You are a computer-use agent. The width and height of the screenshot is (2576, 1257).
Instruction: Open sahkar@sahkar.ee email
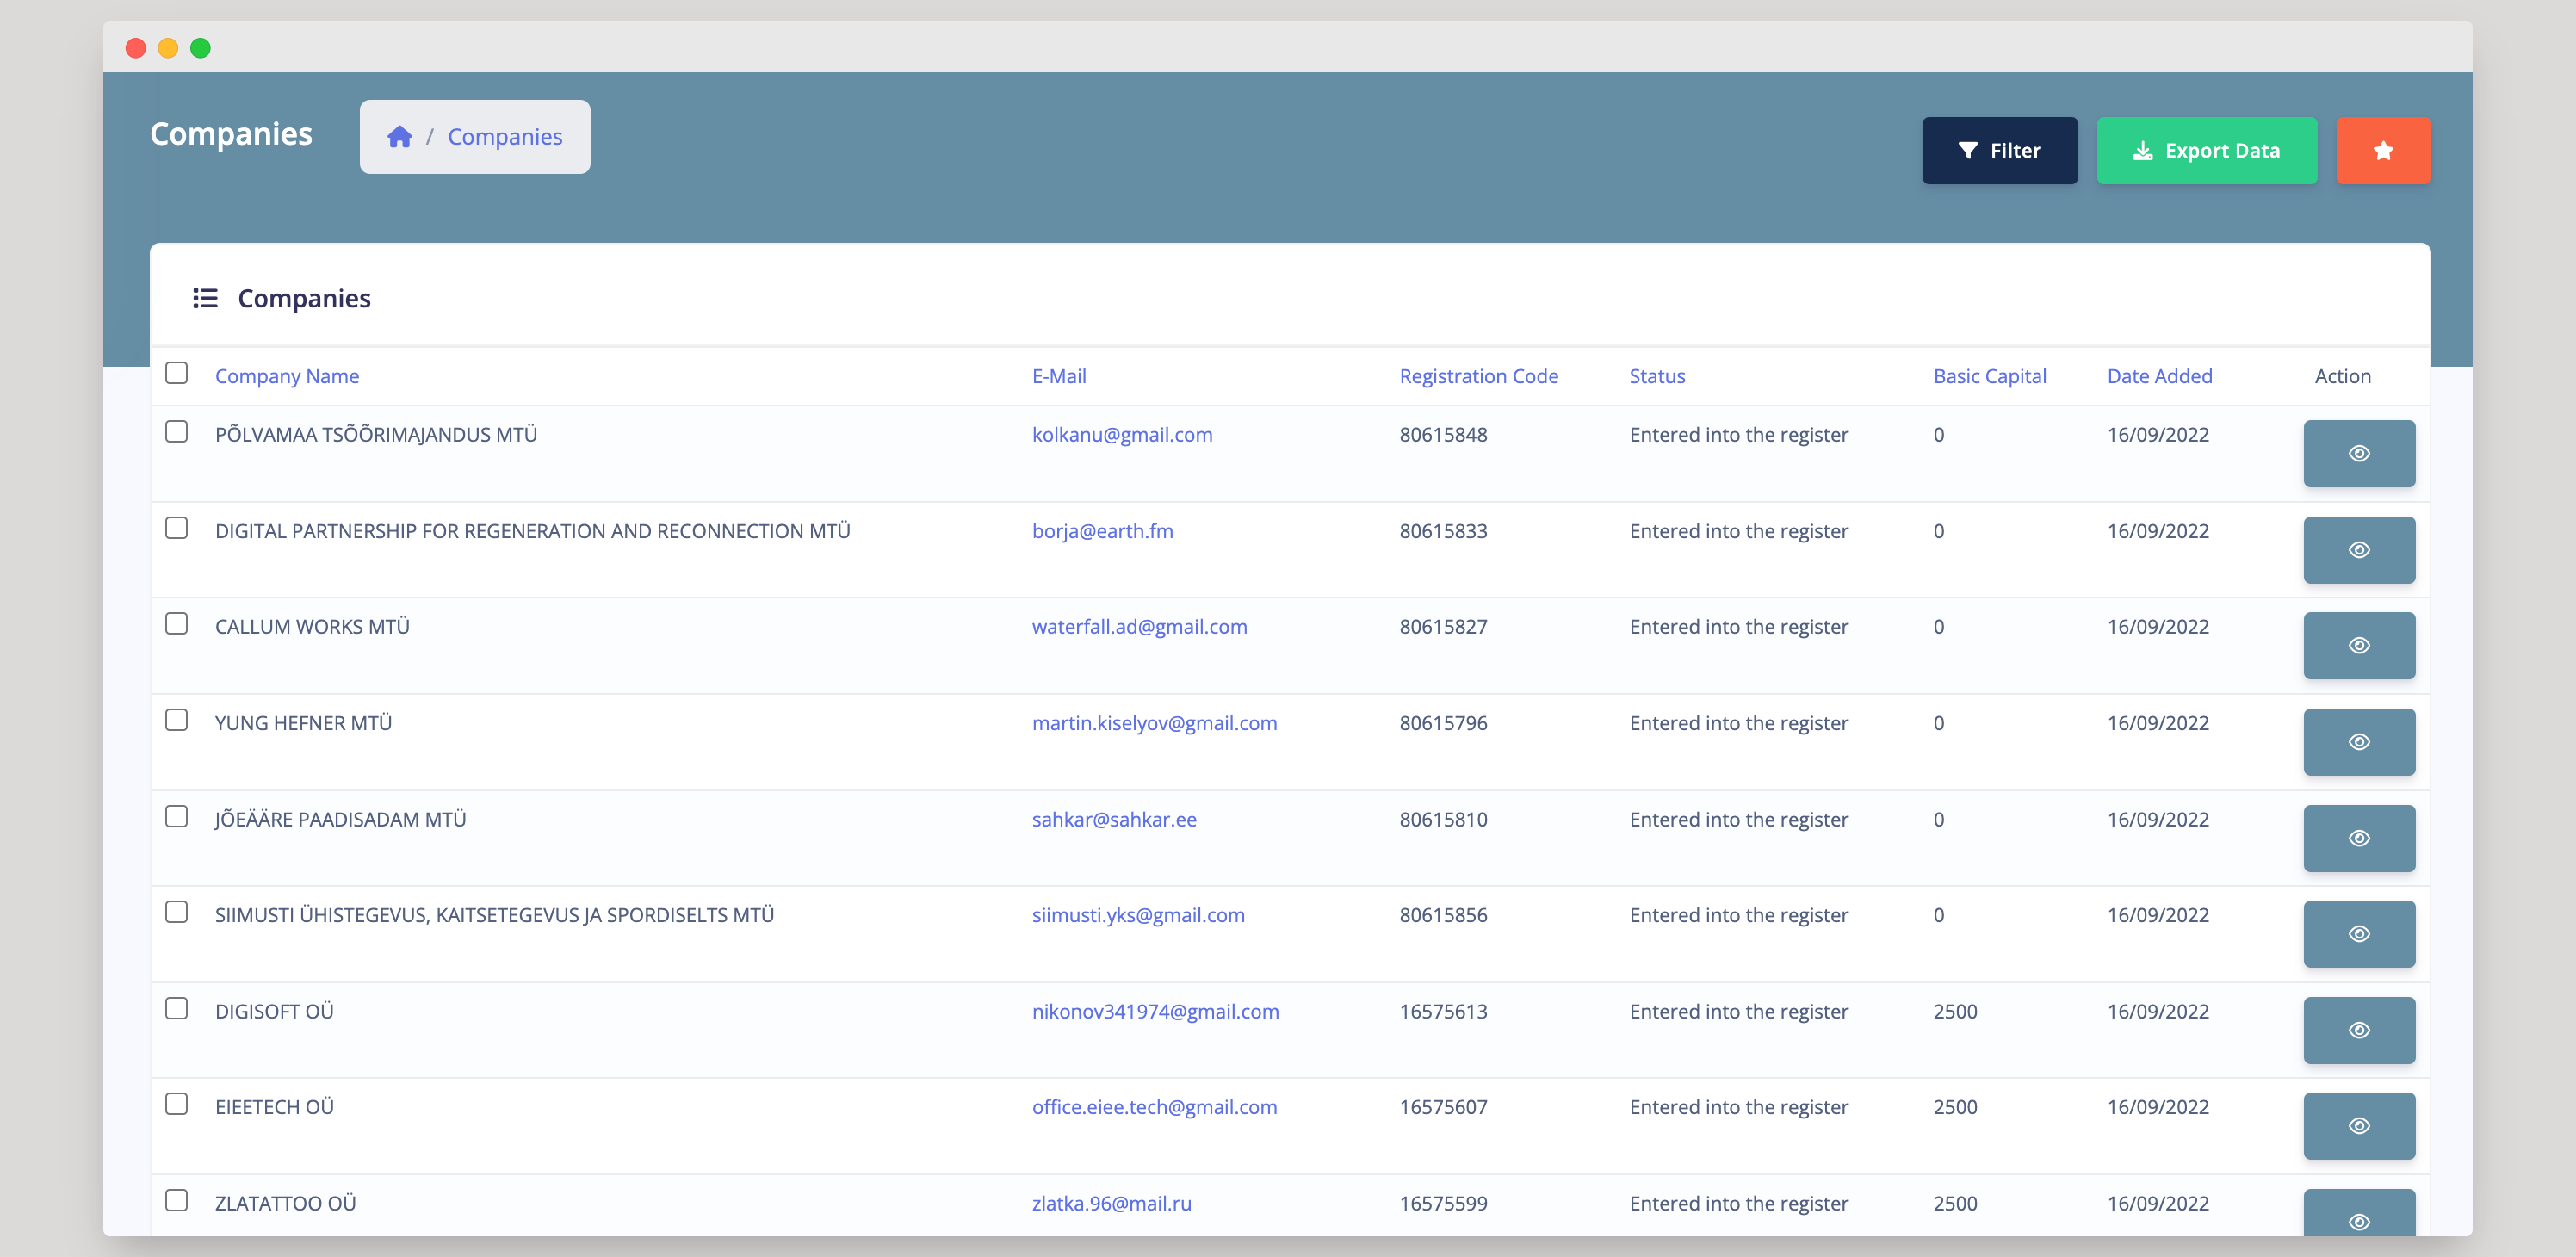click(x=1114, y=819)
